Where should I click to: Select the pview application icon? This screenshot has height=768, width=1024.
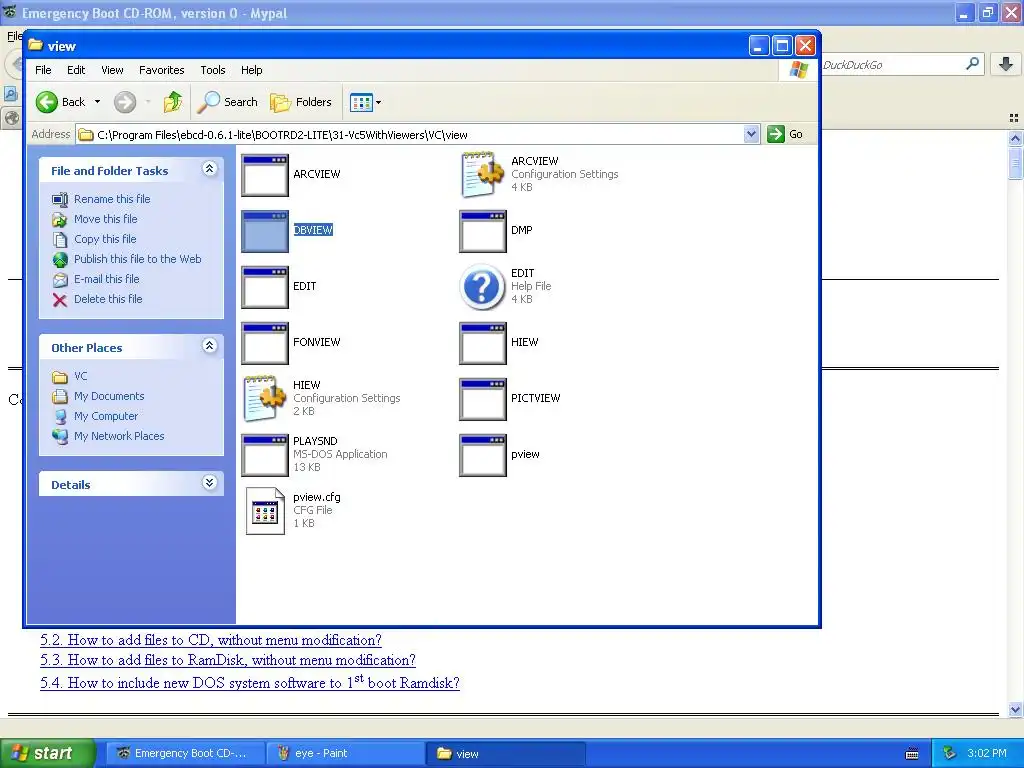pos(483,456)
